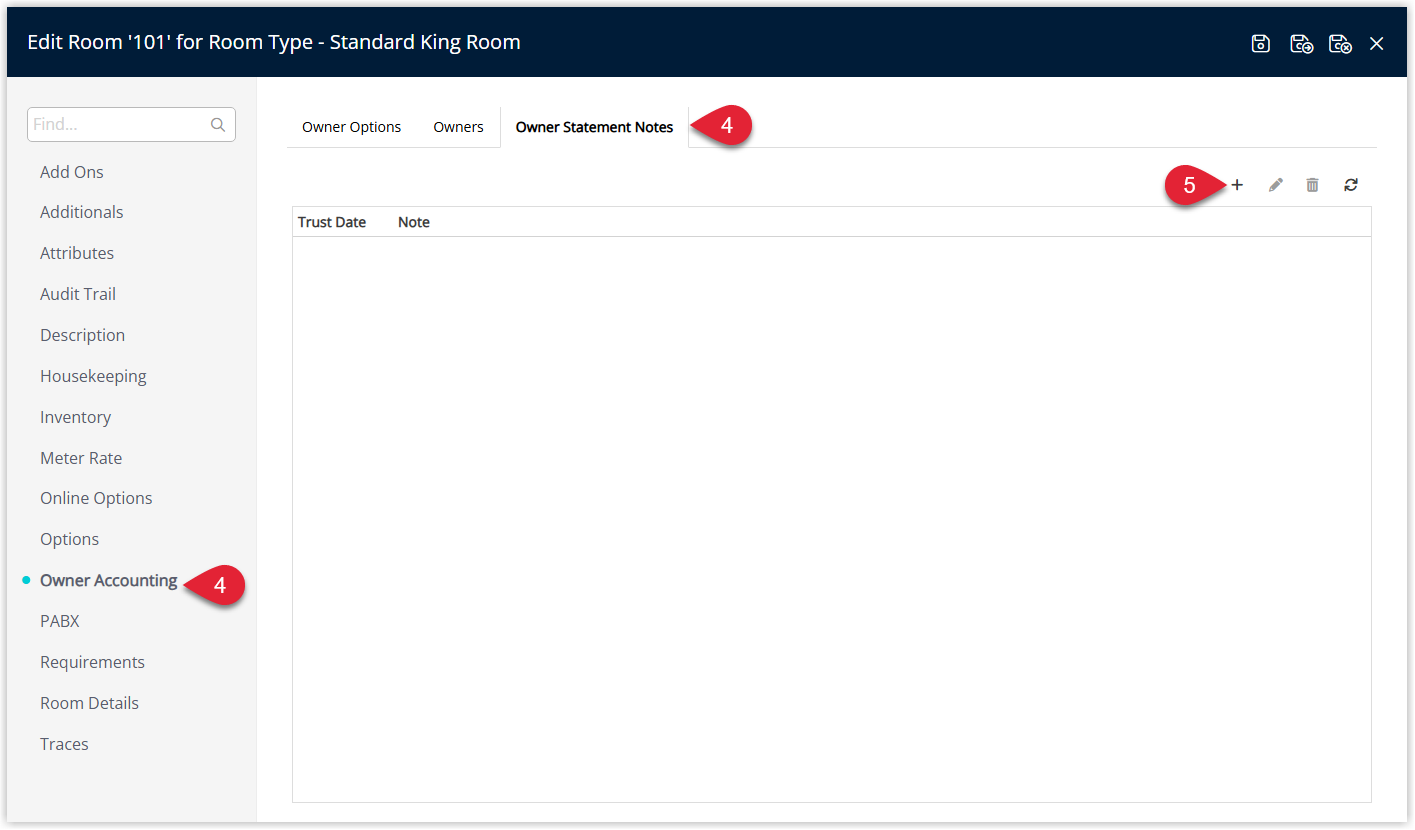
Task: Open PABX section
Action: (59, 621)
